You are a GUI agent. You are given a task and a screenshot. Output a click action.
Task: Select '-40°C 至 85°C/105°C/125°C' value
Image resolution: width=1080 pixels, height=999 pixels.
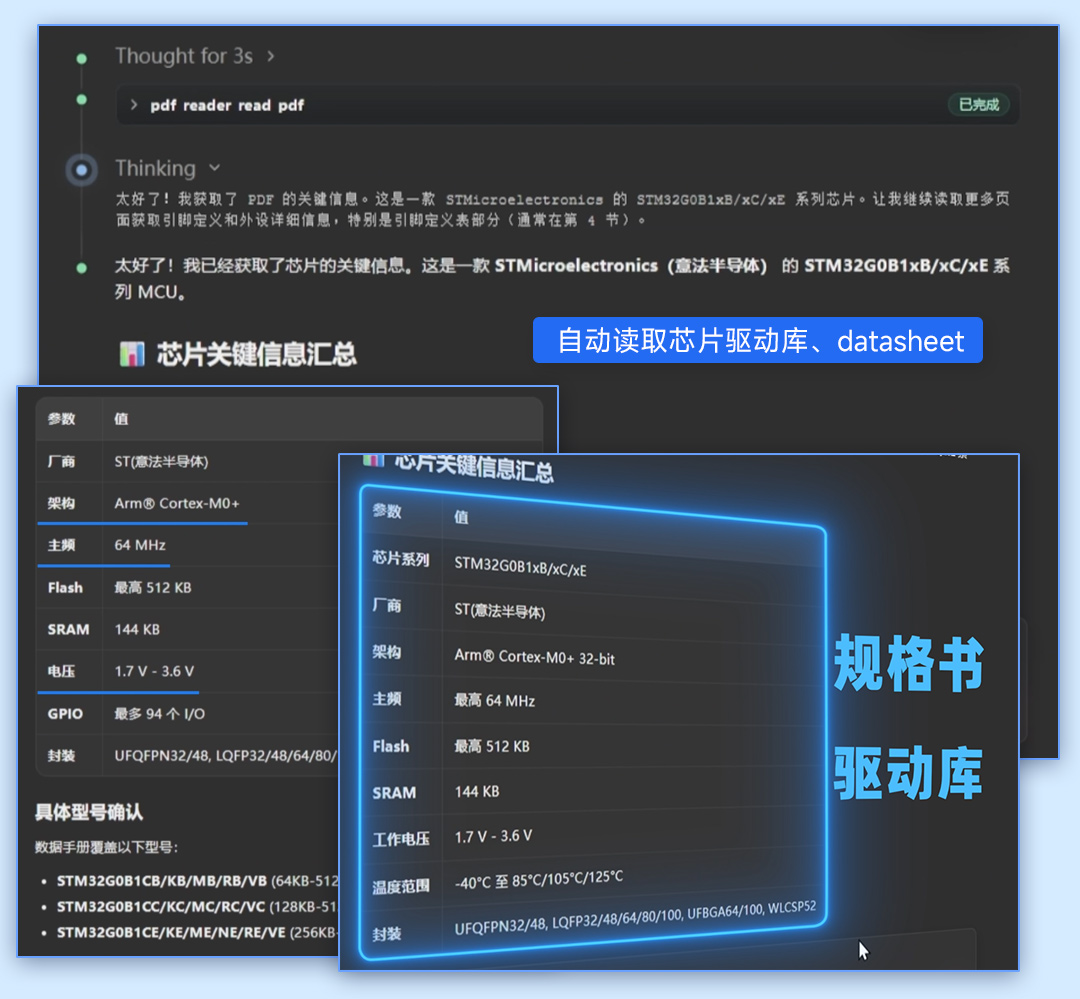pos(539,880)
